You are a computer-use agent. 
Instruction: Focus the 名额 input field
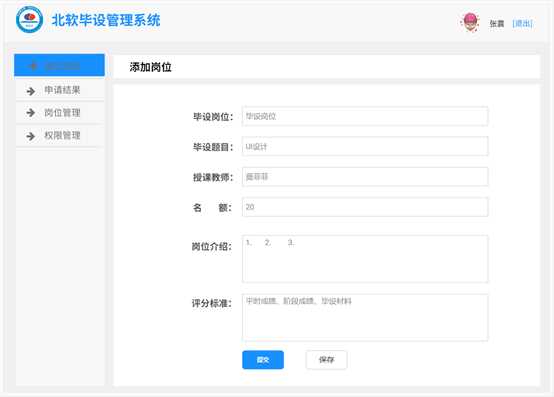(x=365, y=207)
